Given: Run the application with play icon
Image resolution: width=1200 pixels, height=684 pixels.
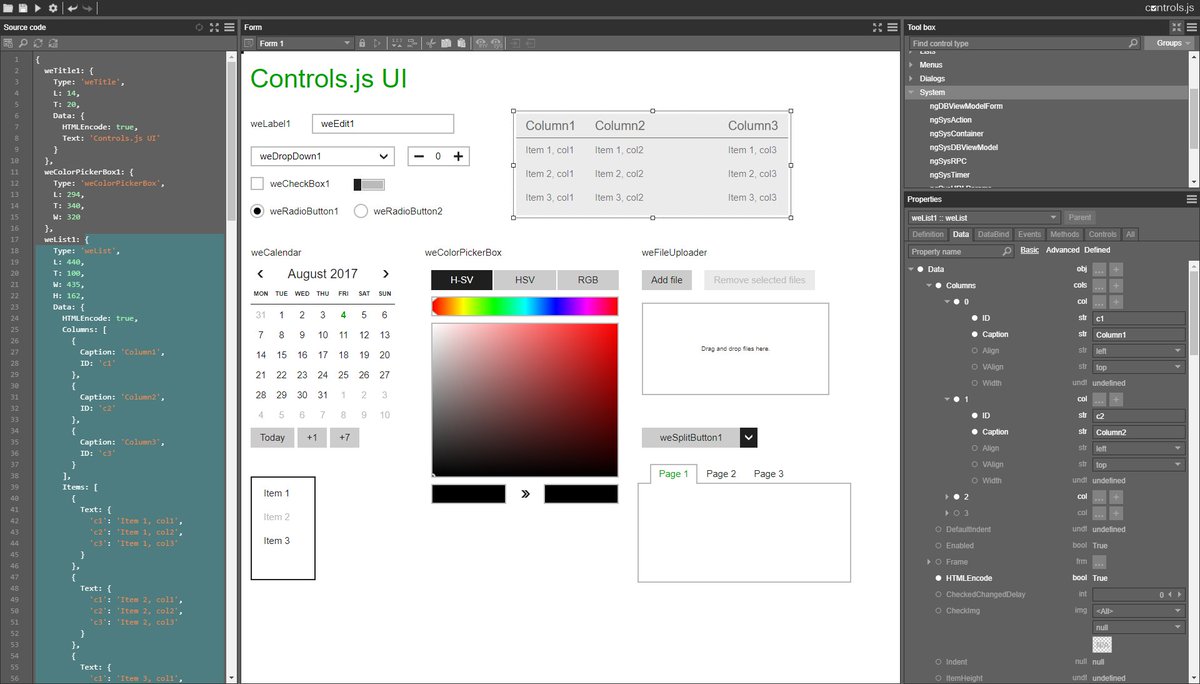Looking at the screenshot, I should click(x=37, y=8).
